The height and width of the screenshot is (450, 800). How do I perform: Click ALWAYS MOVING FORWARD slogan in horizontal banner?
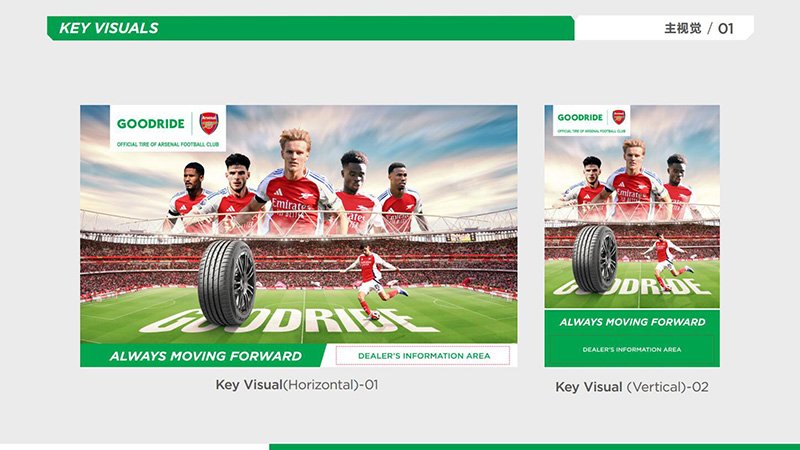[x=206, y=356]
